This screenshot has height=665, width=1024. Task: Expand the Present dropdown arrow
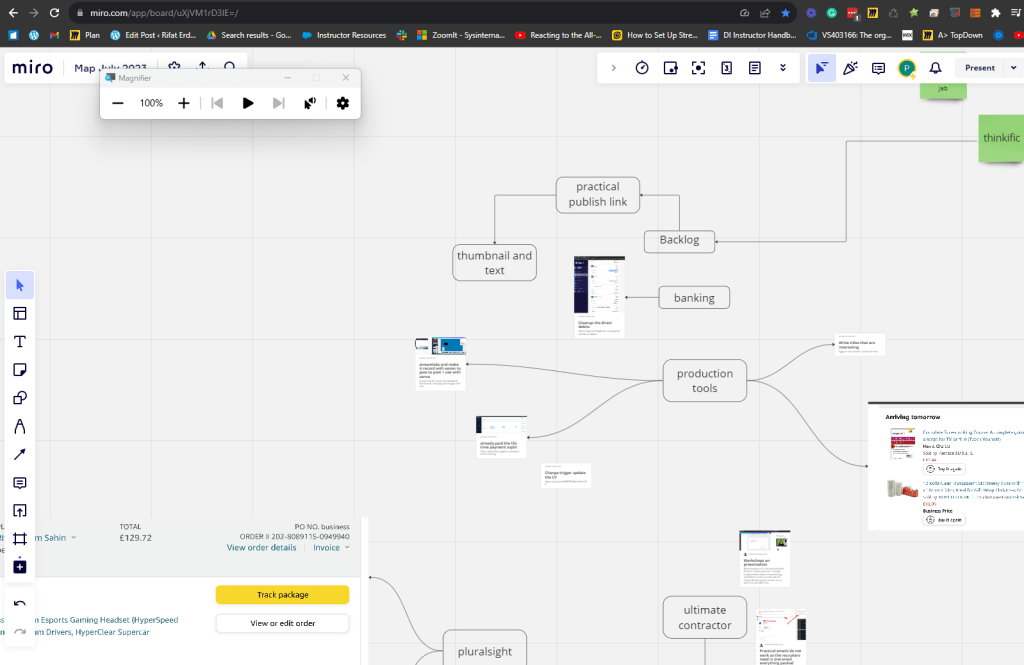click(x=1014, y=68)
